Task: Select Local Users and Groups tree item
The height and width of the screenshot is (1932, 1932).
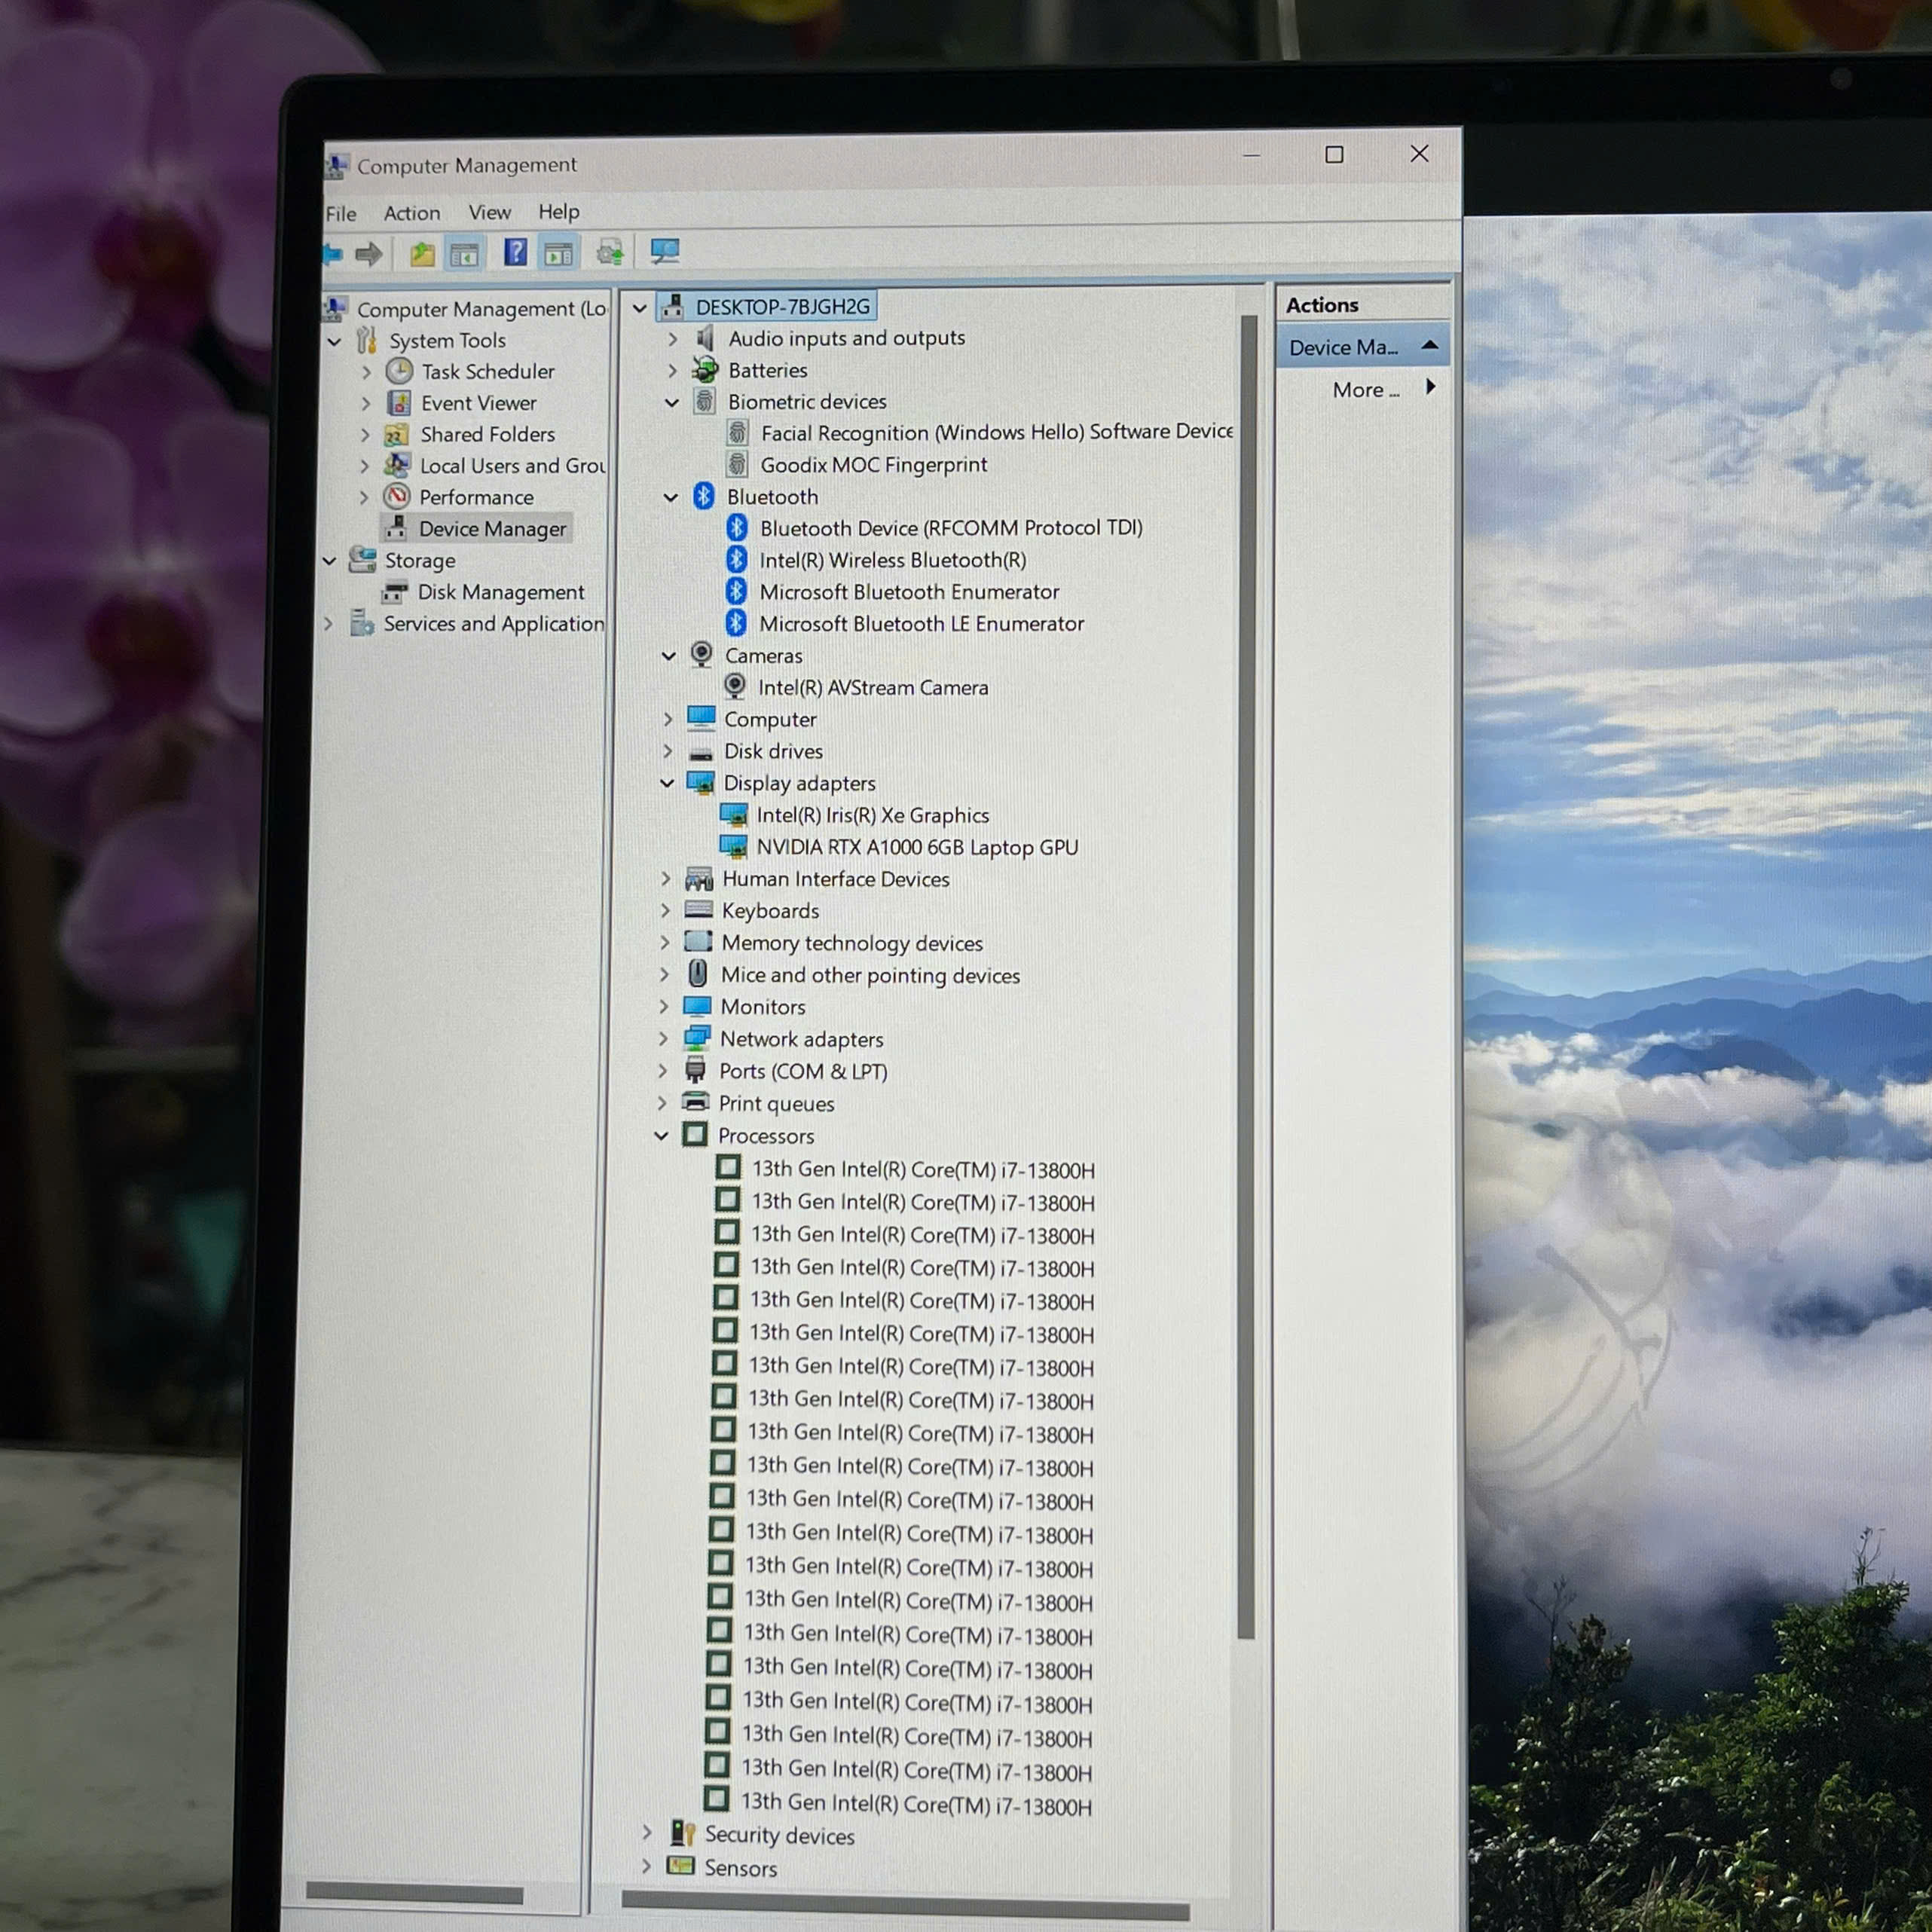Action: [512, 465]
